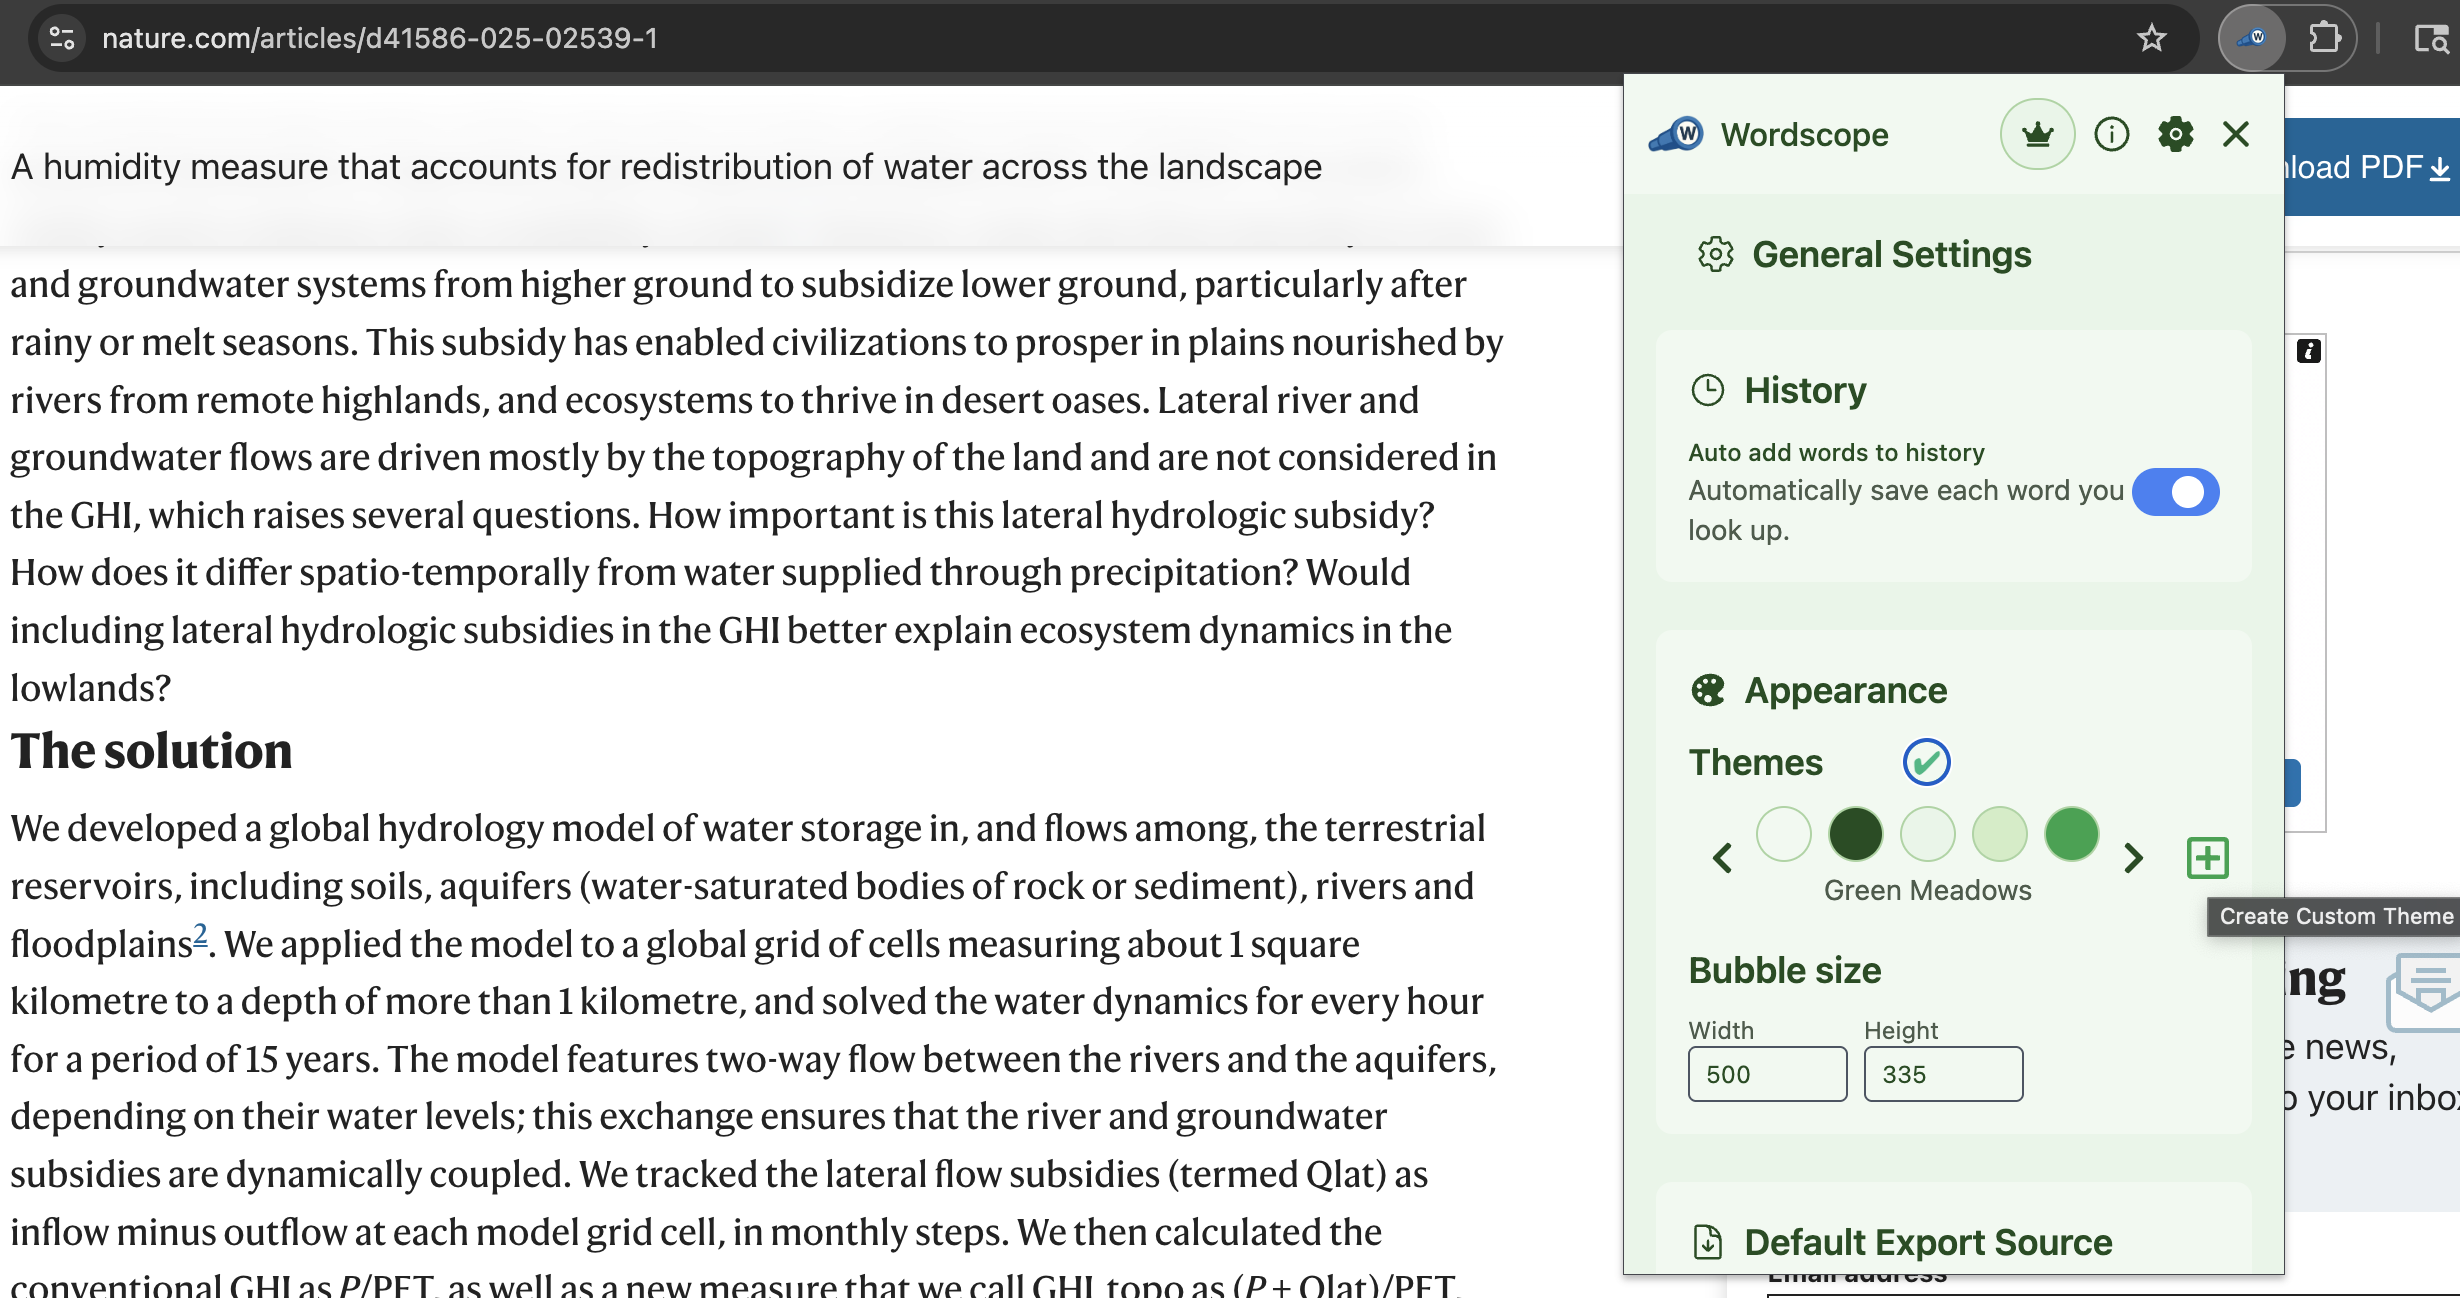Open the Wordscope premium crown icon
2460x1298 pixels.
pos(2038,134)
